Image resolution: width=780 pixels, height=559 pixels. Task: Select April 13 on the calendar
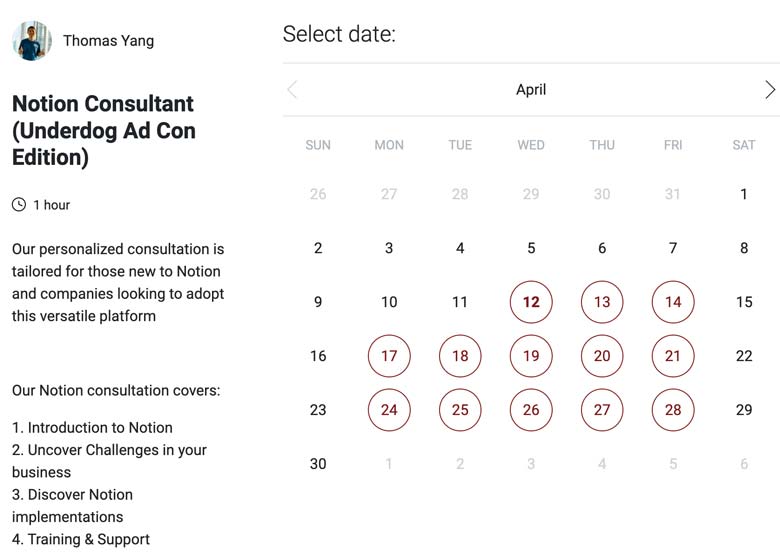point(602,302)
